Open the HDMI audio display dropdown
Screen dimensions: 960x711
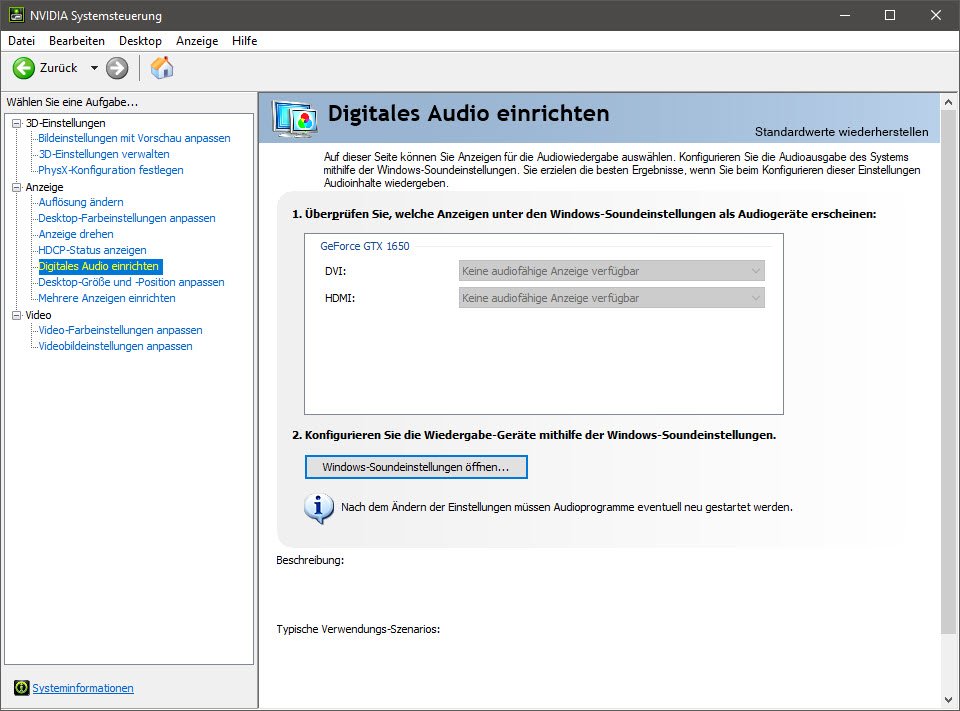tap(612, 298)
